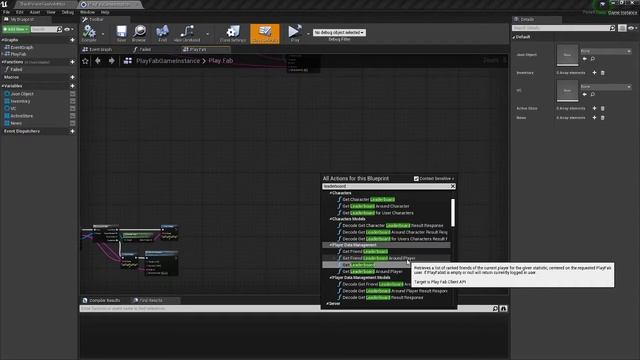The image size is (640, 360).
Task: Toggle editable eye for Inventory variable
Action: pyautogui.click(x=73, y=101)
